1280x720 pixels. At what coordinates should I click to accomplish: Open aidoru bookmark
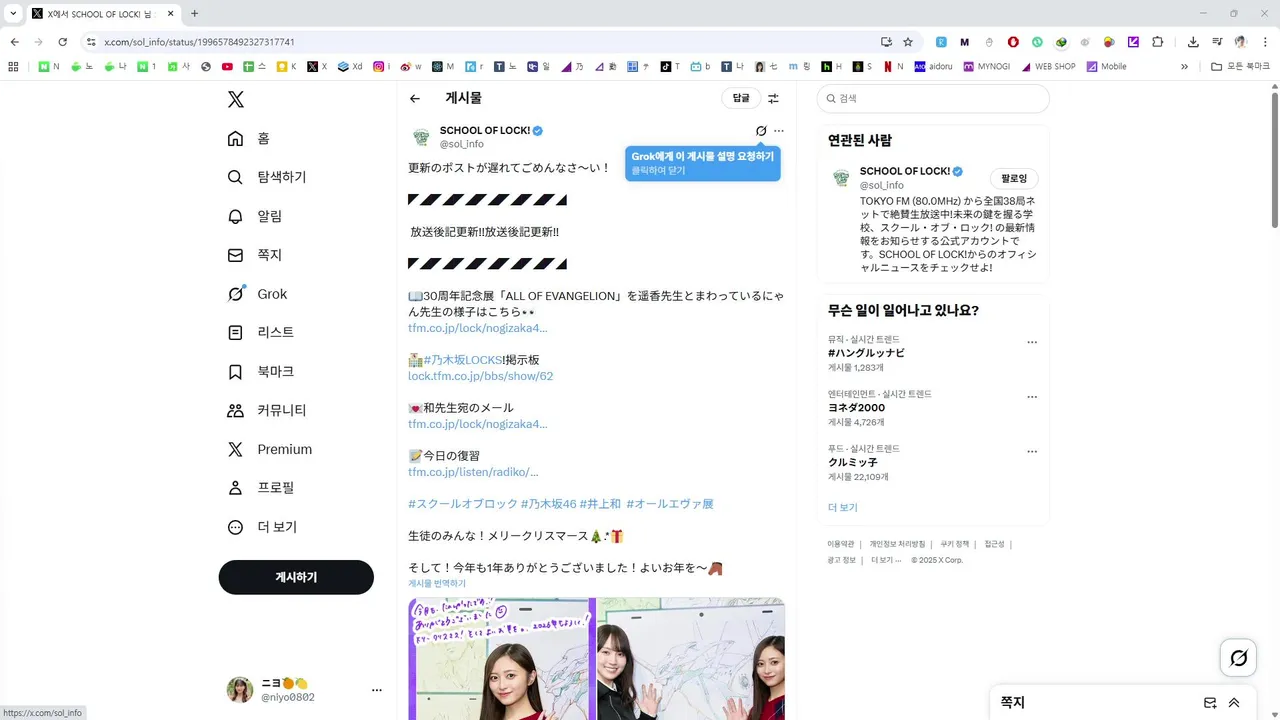pyautogui.click(x=933, y=67)
